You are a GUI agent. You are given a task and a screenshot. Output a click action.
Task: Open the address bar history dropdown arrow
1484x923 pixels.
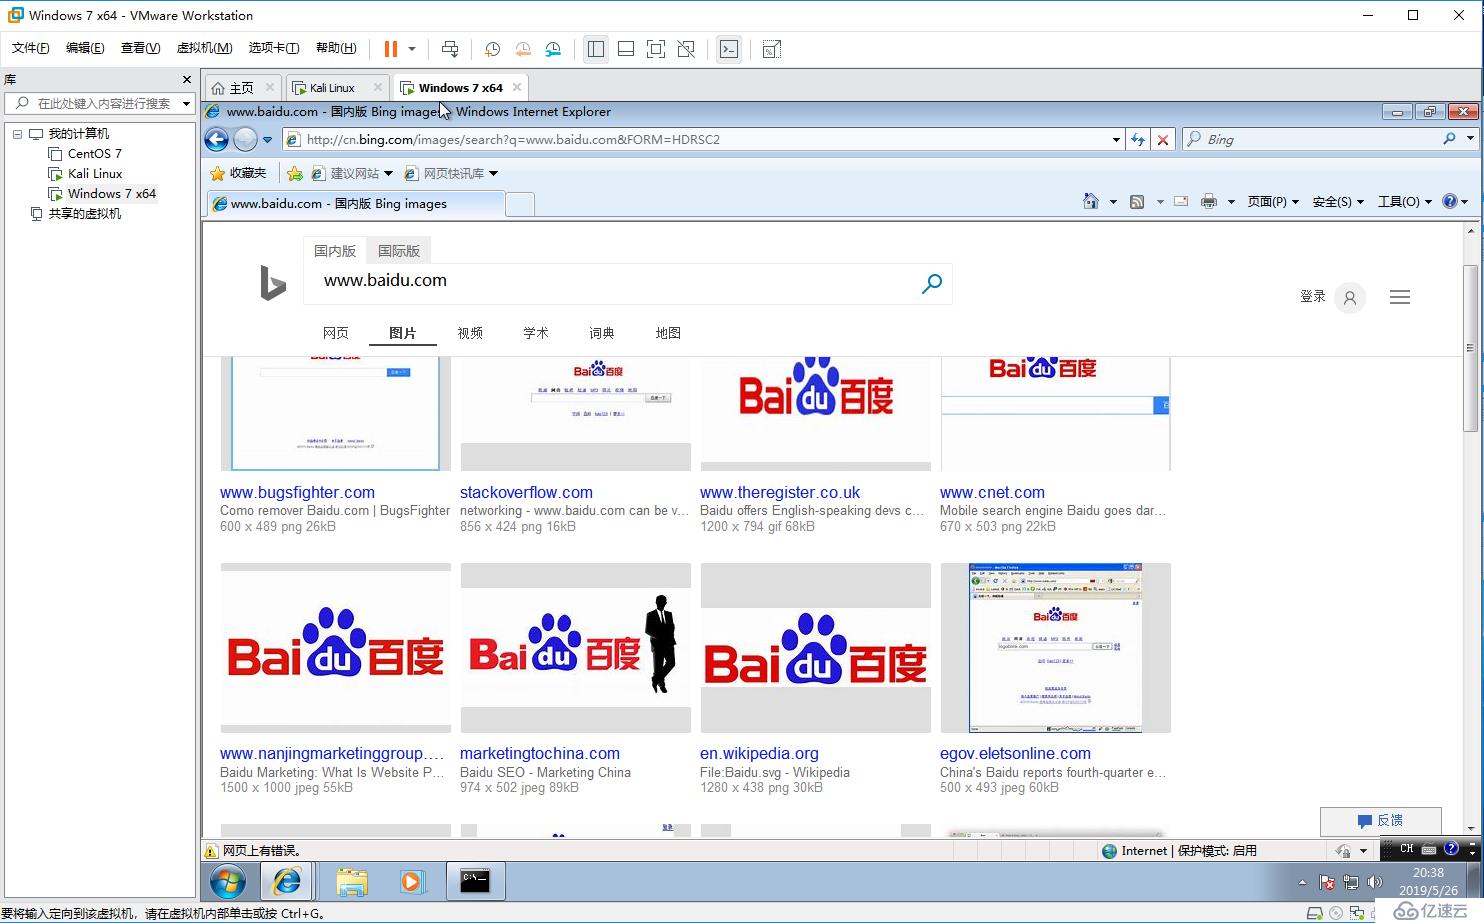tap(1116, 140)
